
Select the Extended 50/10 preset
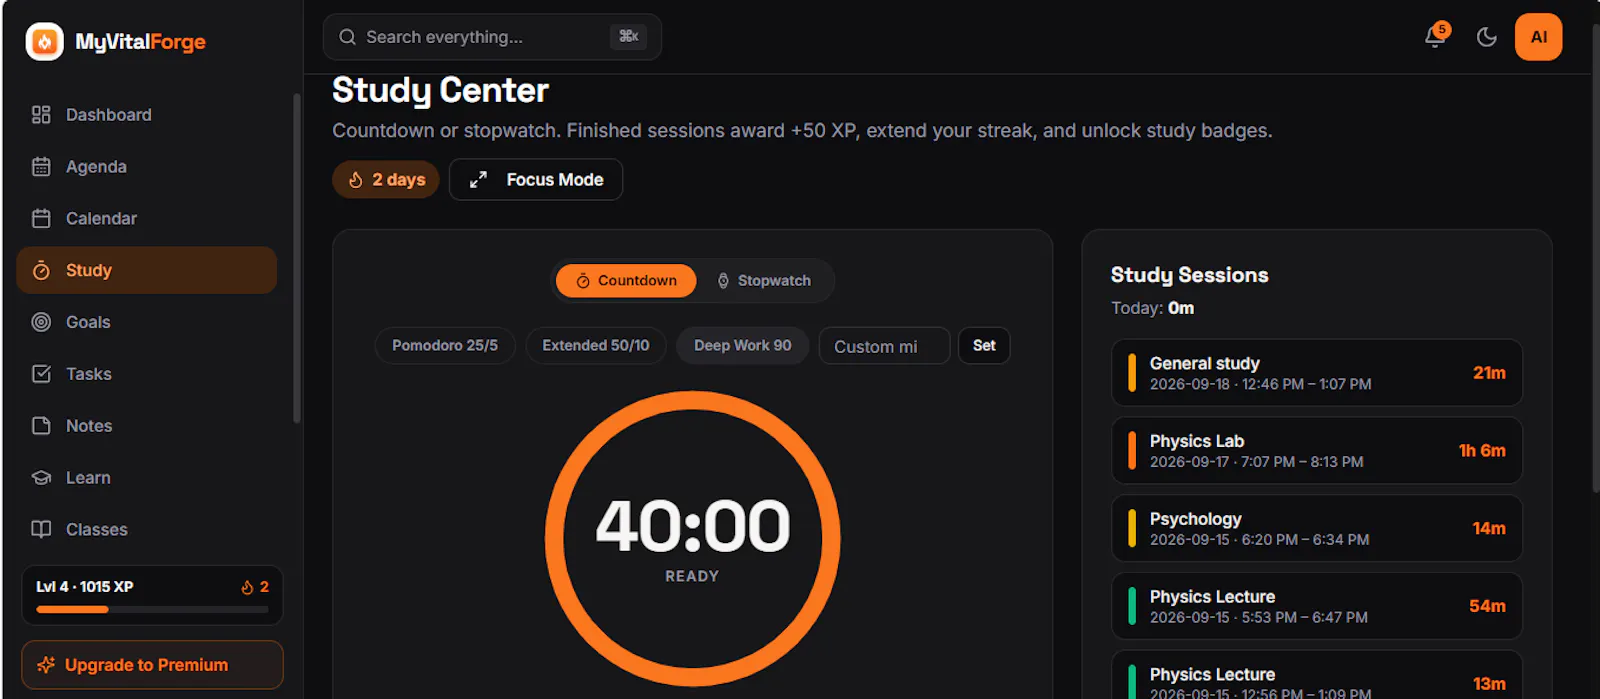596,346
